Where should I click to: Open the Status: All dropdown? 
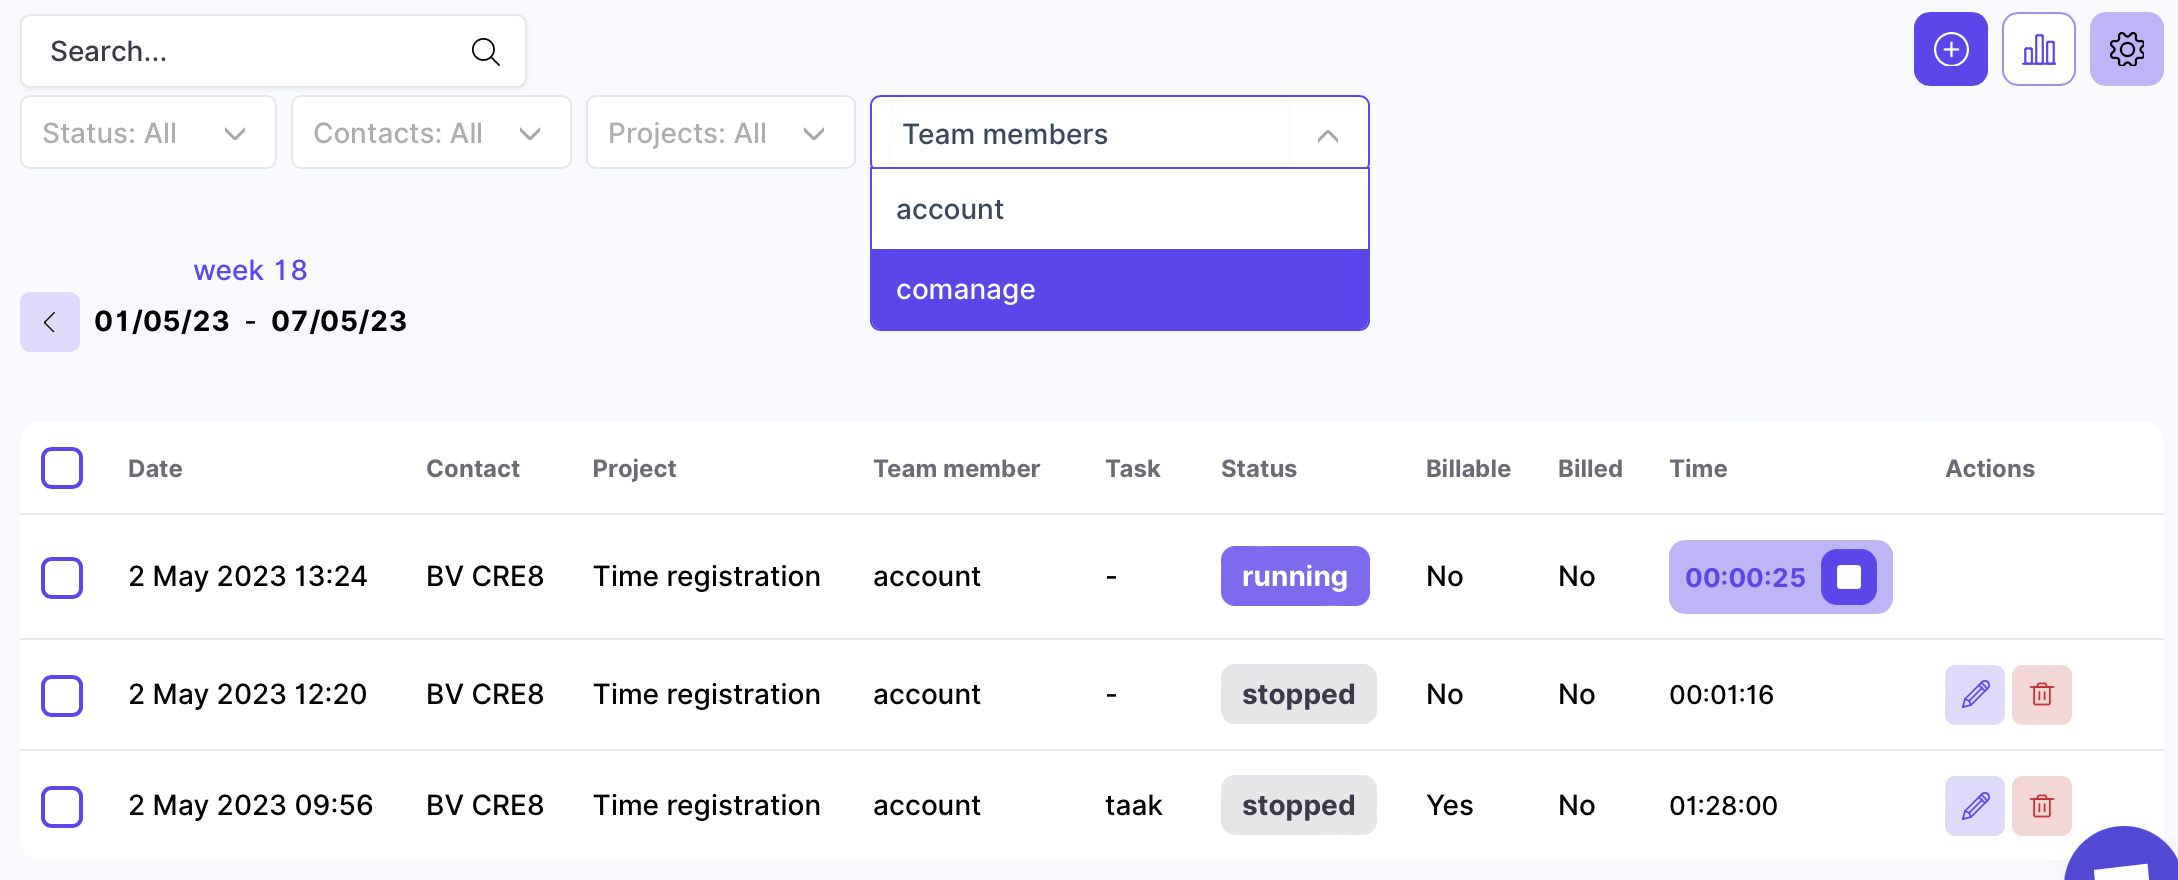click(148, 132)
